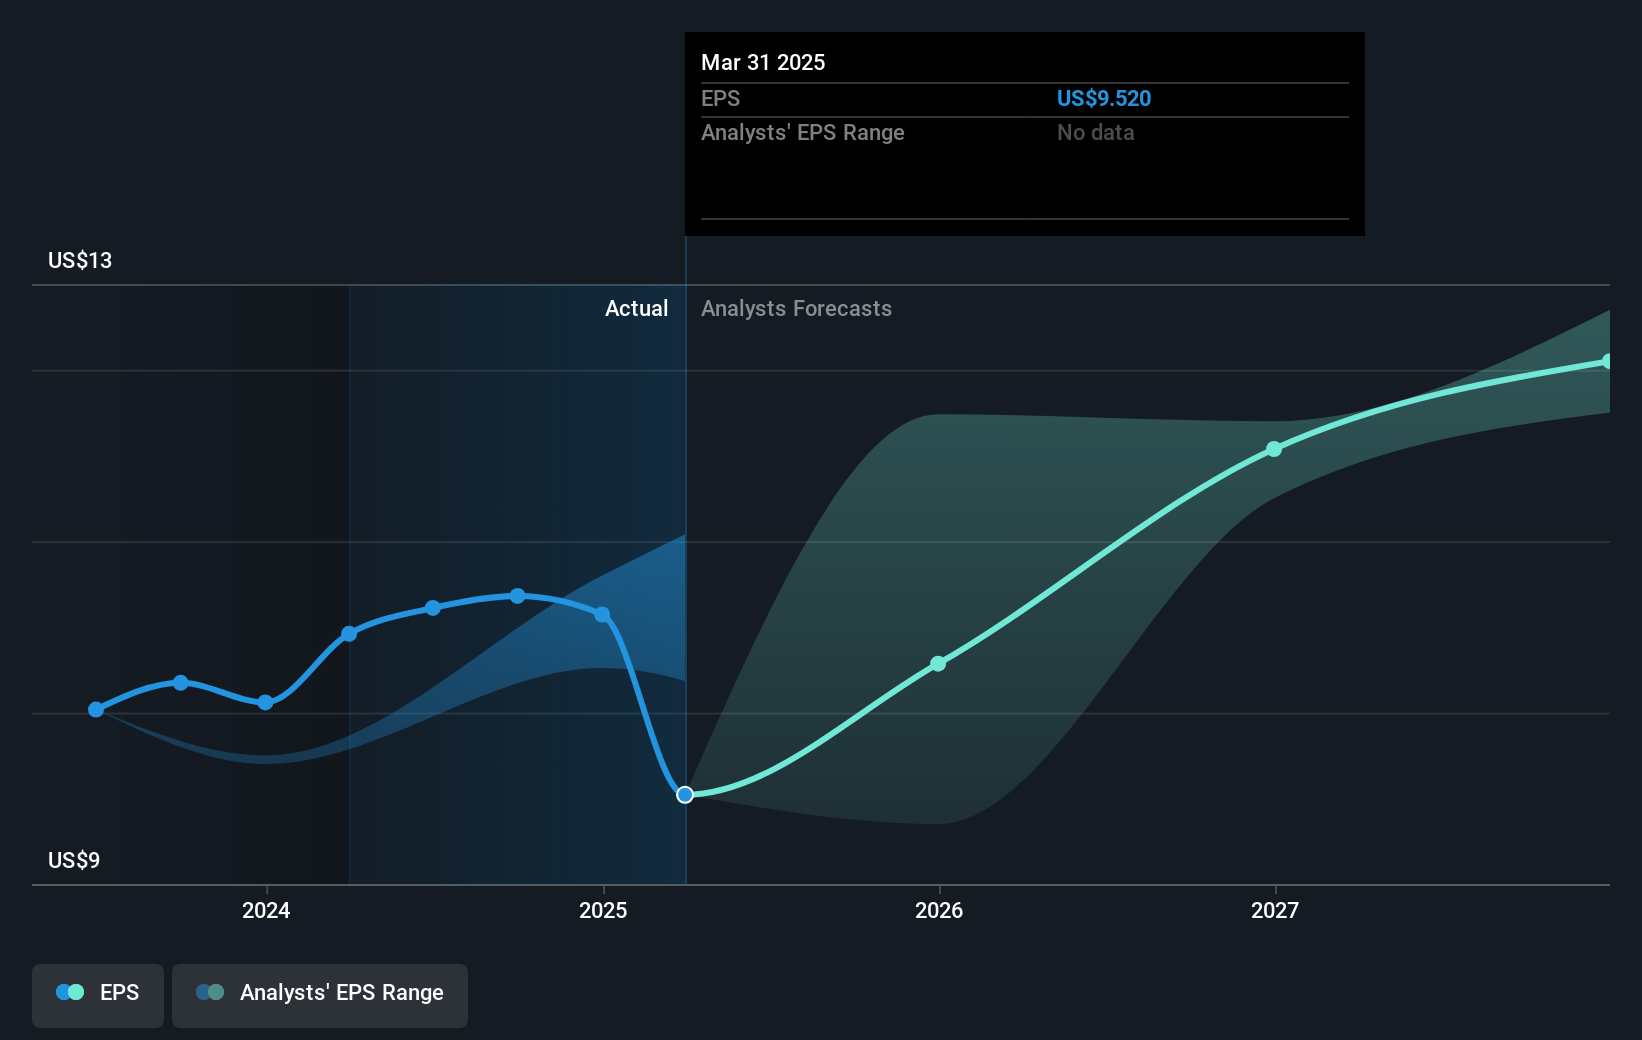Click the 2027 x-axis label
The height and width of the screenshot is (1040, 1642).
pyautogui.click(x=1275, y=910)
